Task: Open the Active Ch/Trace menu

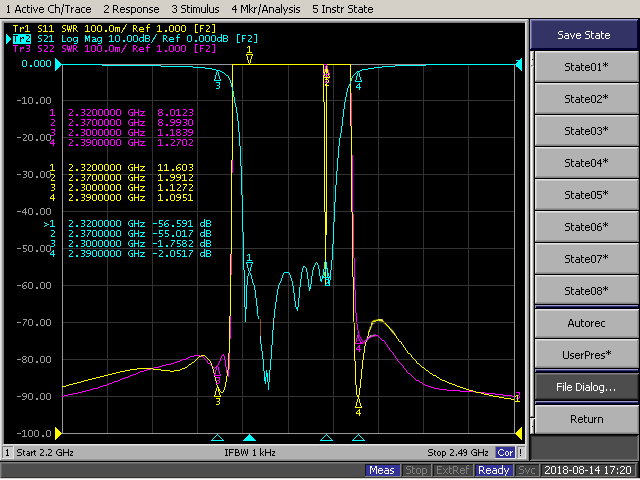Action: point(48,9)
